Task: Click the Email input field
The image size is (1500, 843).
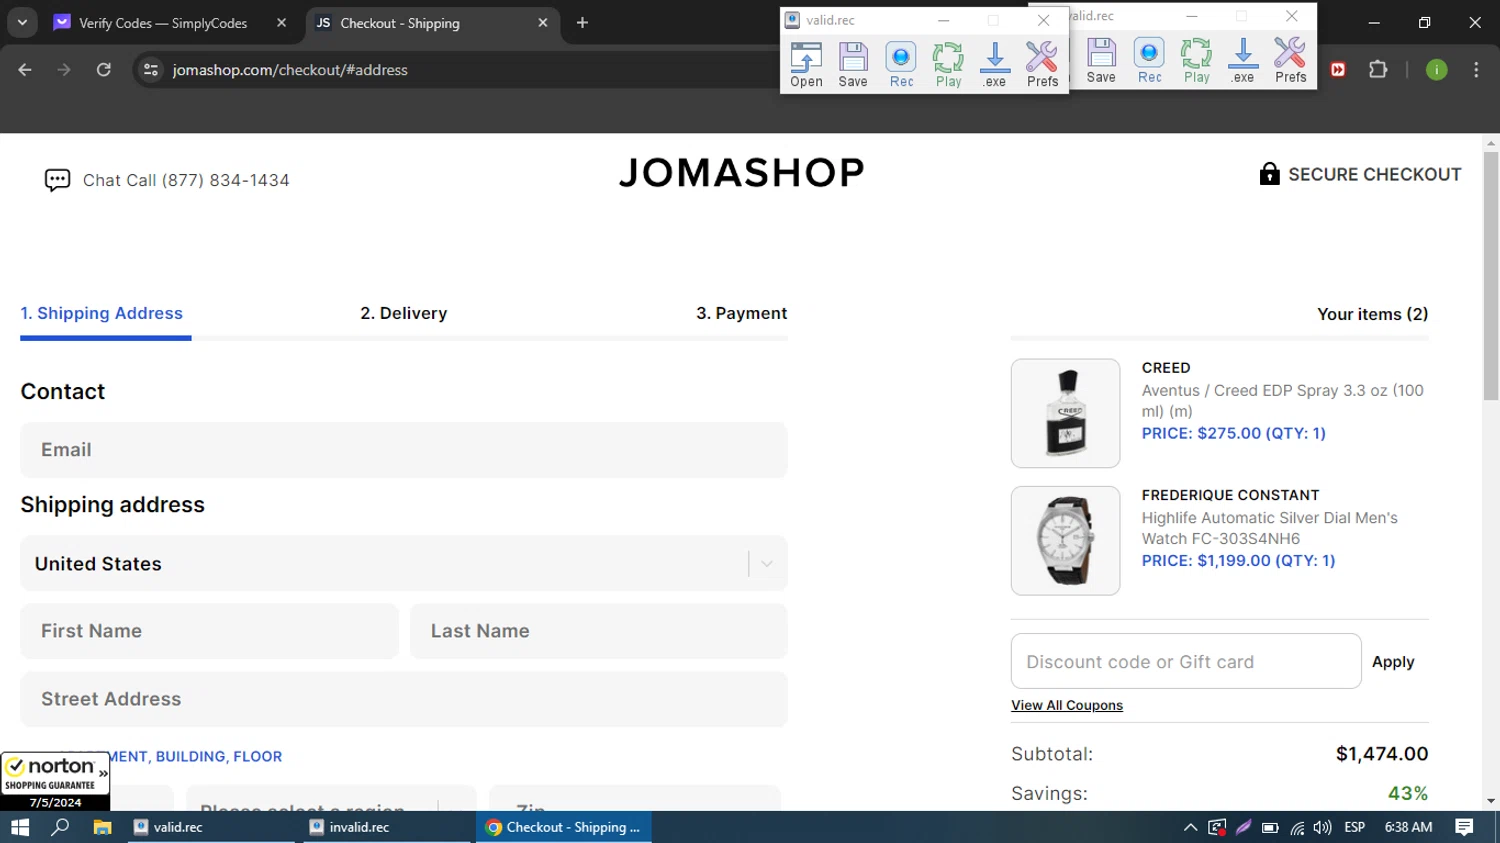Action: pyautogui.click(x=404, y=450)
